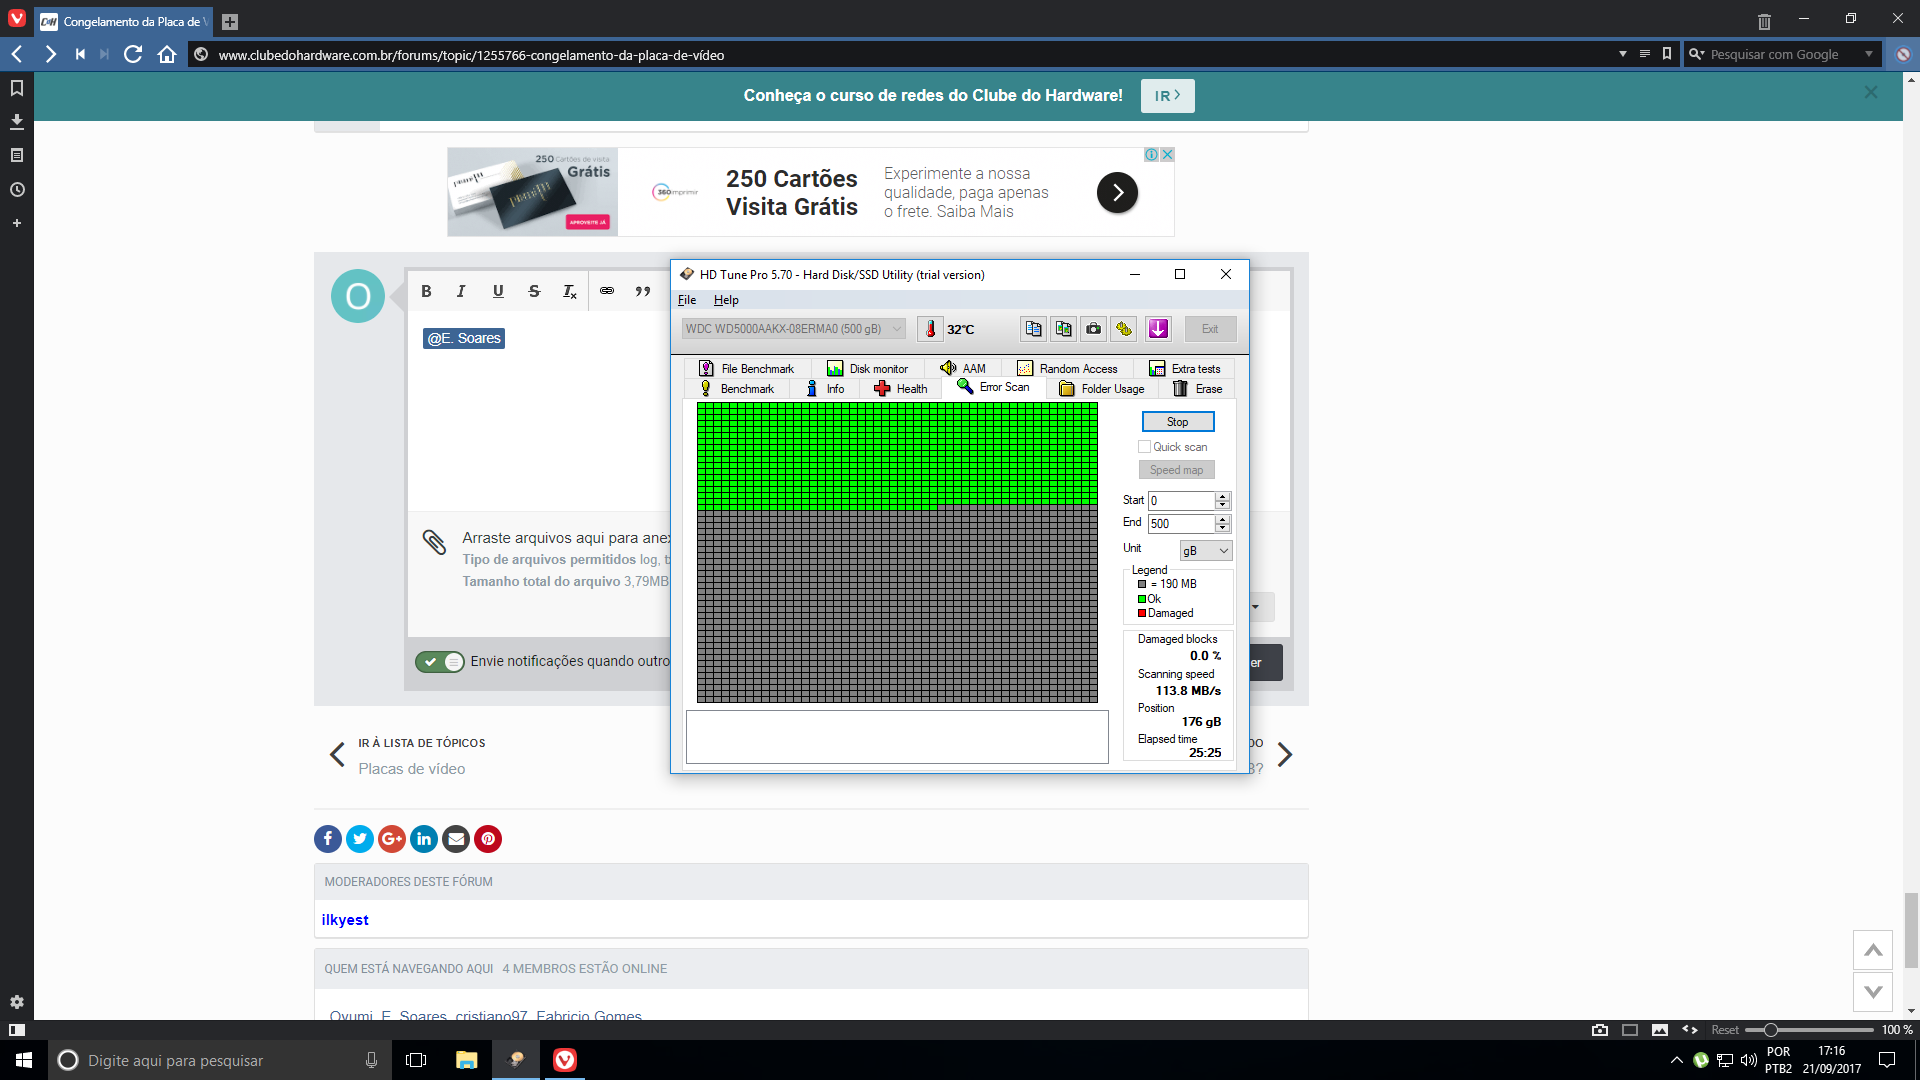
Task: Apply strikethrough formatting in the editor
Action: coord(534,291)
